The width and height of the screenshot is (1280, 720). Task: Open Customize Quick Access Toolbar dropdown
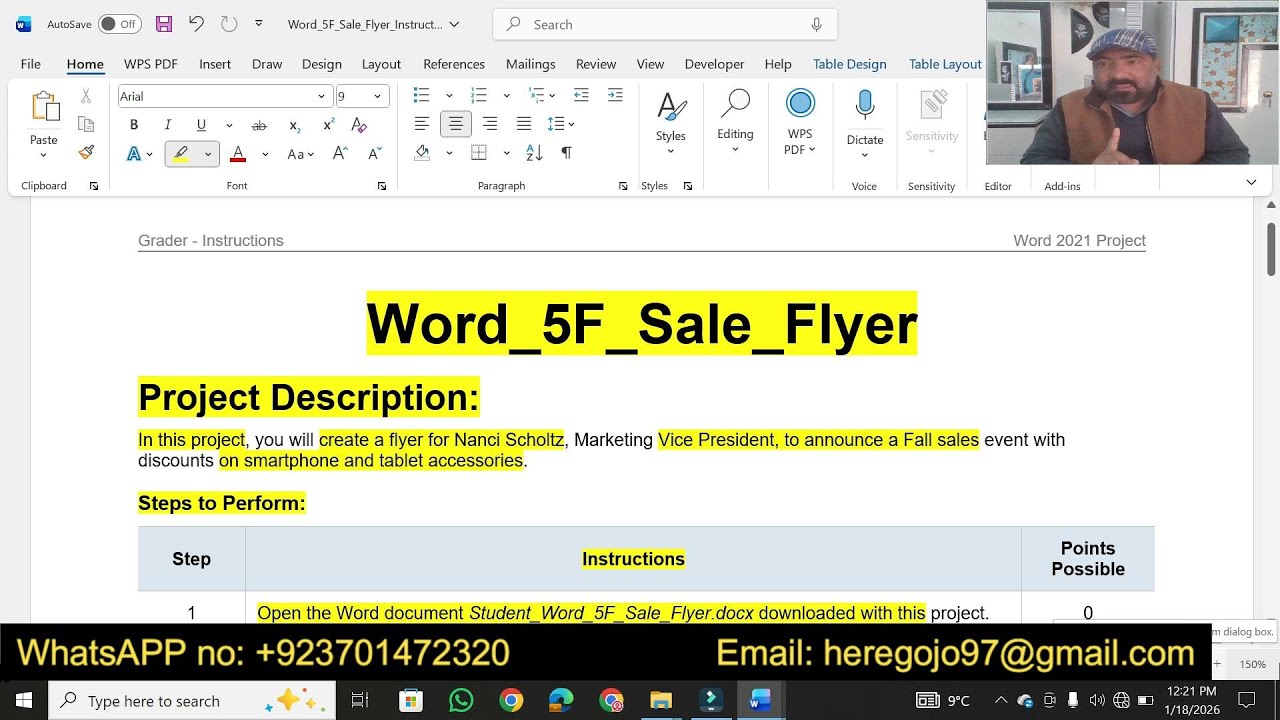[259, 24]
